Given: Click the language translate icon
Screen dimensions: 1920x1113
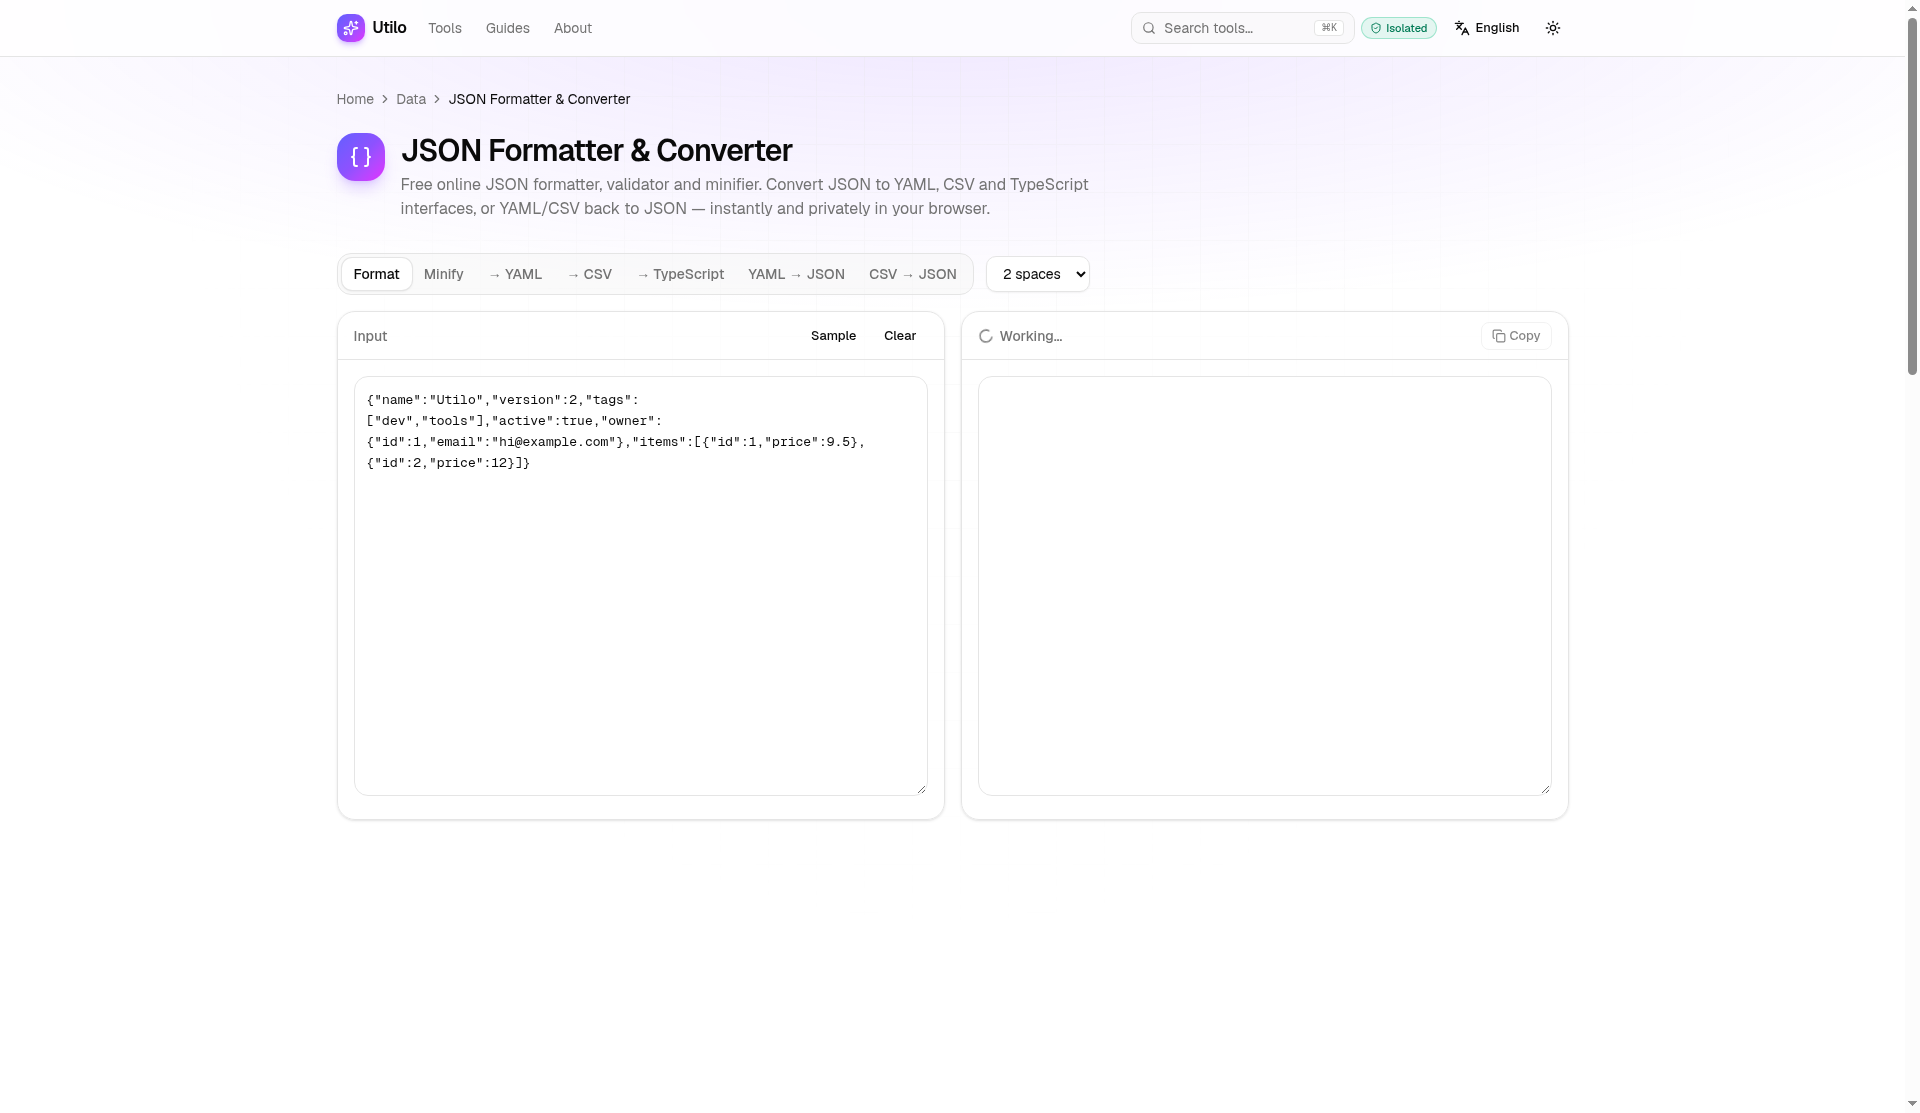Looking at the screenshot, I should coord(1462,28).
